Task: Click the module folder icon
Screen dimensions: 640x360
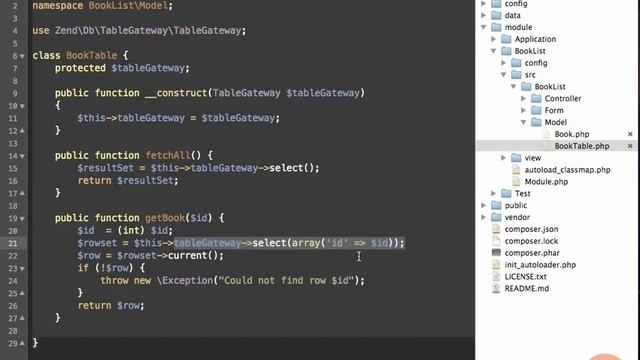Action: [x=496, y=27]
